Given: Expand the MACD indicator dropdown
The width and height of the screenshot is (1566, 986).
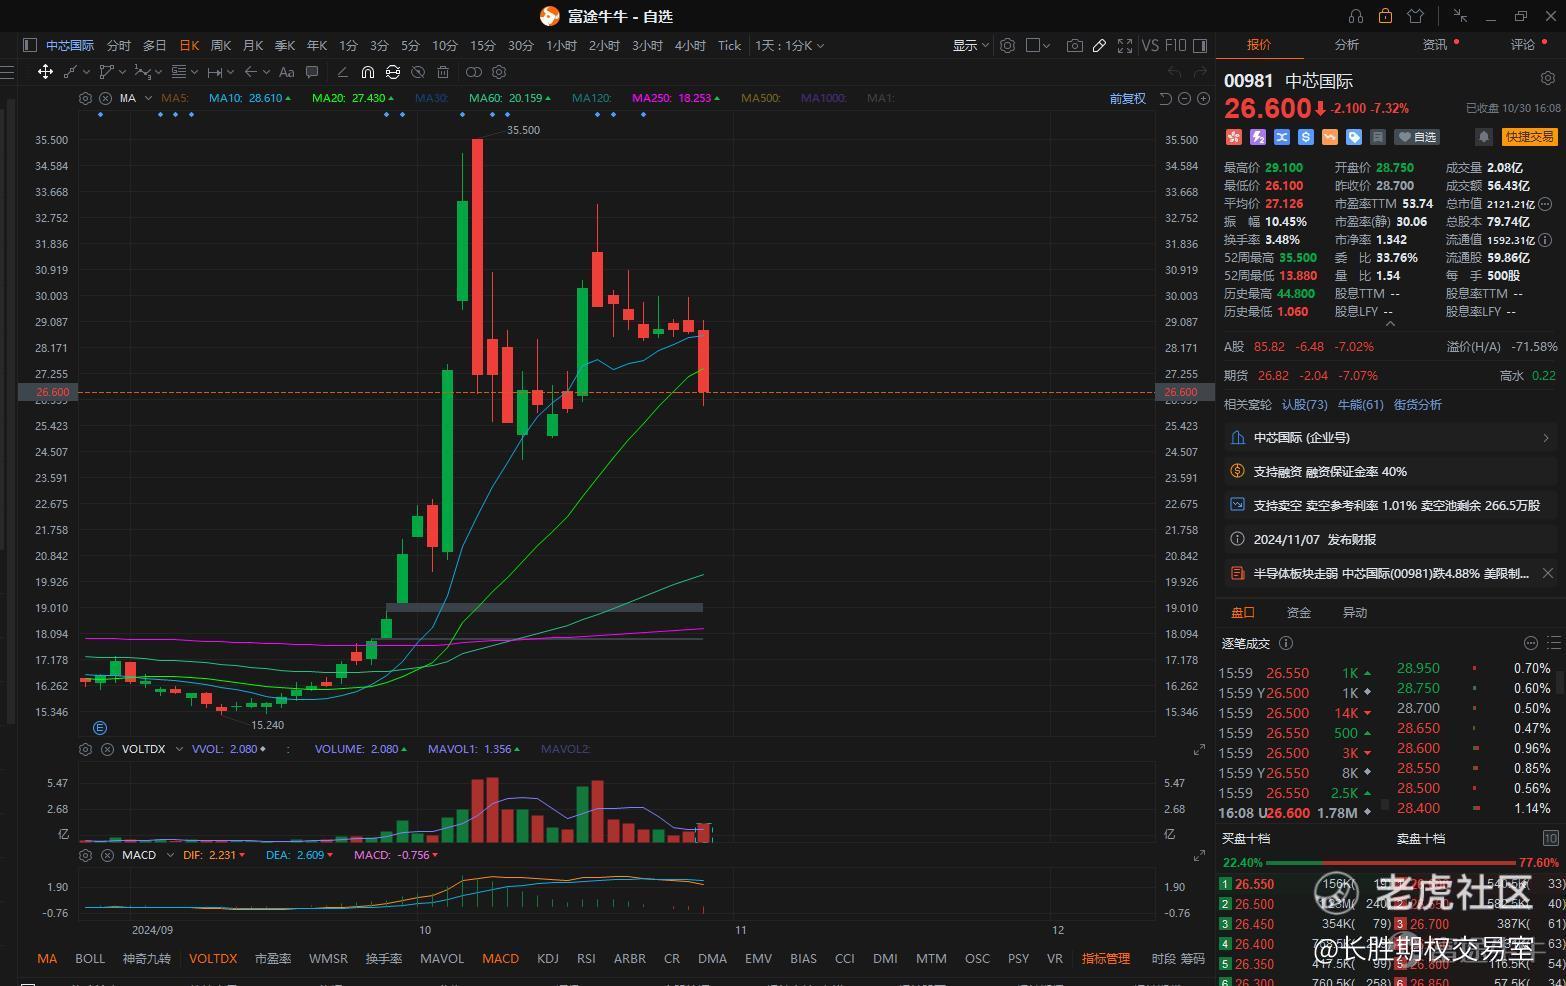Looking at the screenshot, I should [x=168, y=855].
